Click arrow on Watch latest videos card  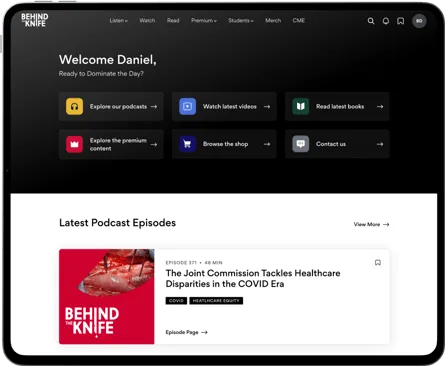click(x=267, y=107)
